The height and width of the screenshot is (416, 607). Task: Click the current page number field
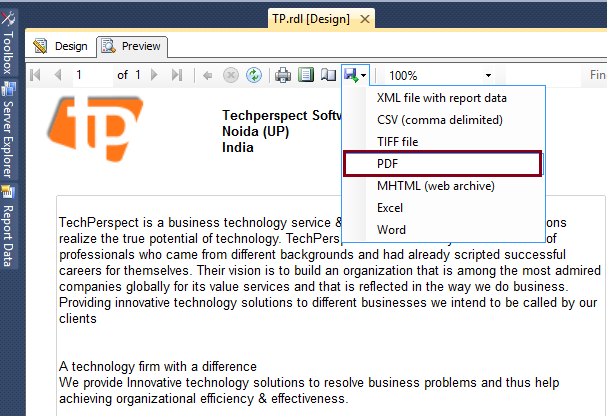click(93, 75)
